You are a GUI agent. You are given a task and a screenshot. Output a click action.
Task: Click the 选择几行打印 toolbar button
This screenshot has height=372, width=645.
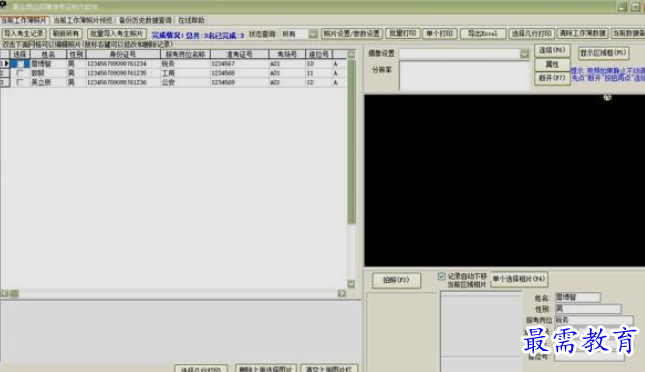tap(531, 33)
